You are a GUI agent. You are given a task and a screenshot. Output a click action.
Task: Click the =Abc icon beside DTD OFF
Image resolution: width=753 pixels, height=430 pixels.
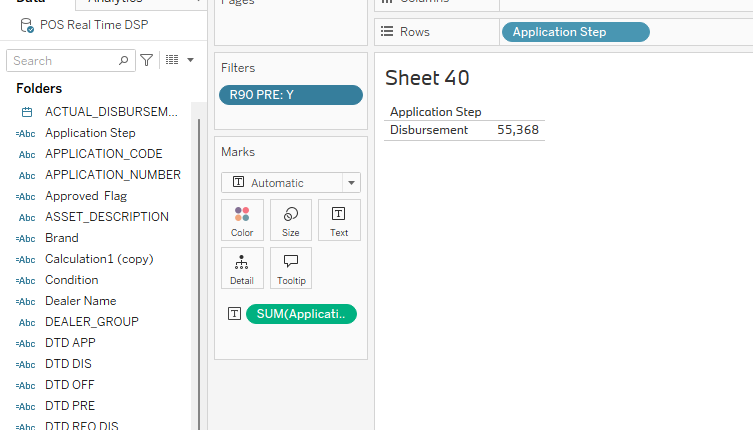(x=25, y=386)
